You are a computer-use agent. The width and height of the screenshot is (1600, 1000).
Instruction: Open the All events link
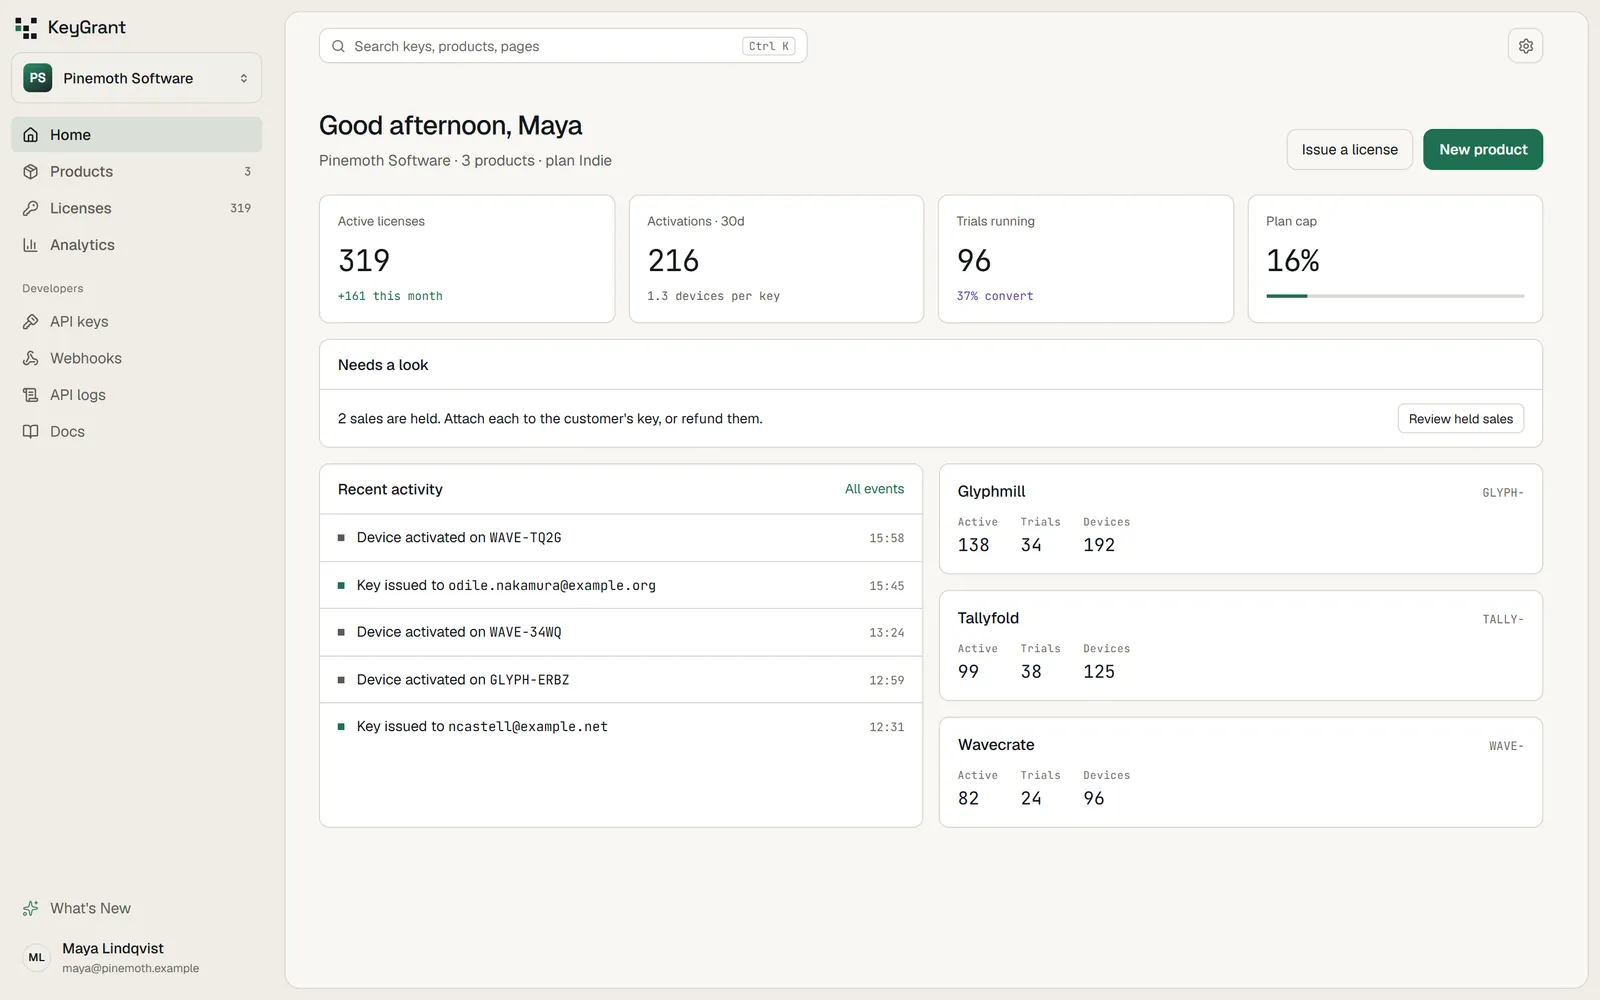coord(874,489)
